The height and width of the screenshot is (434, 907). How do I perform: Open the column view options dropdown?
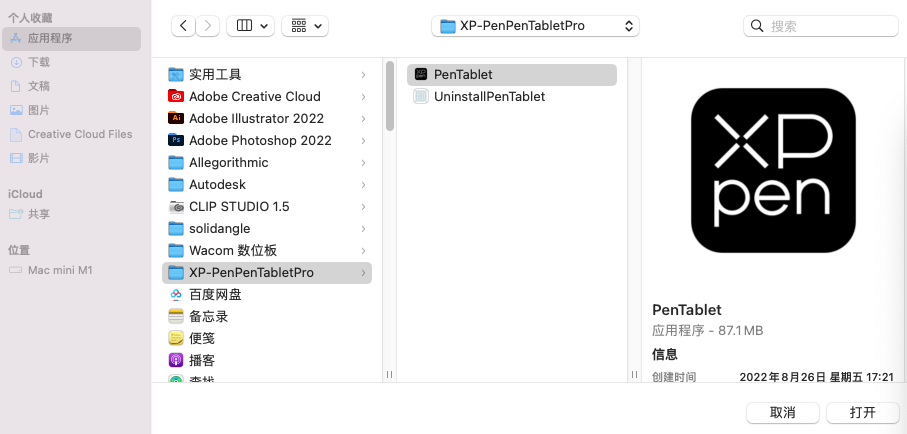pos(250,26)
